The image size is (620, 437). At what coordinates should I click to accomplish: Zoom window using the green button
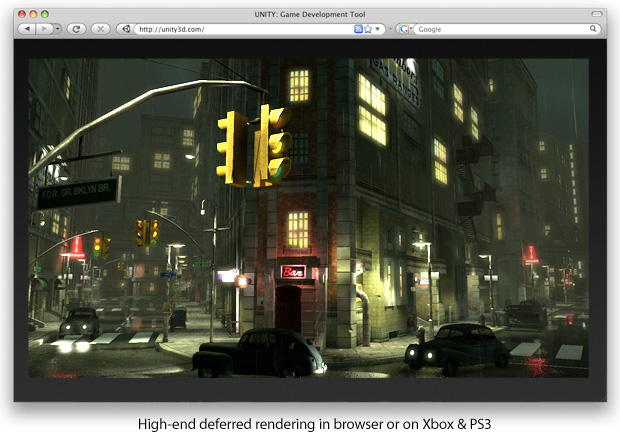(45, 13)
